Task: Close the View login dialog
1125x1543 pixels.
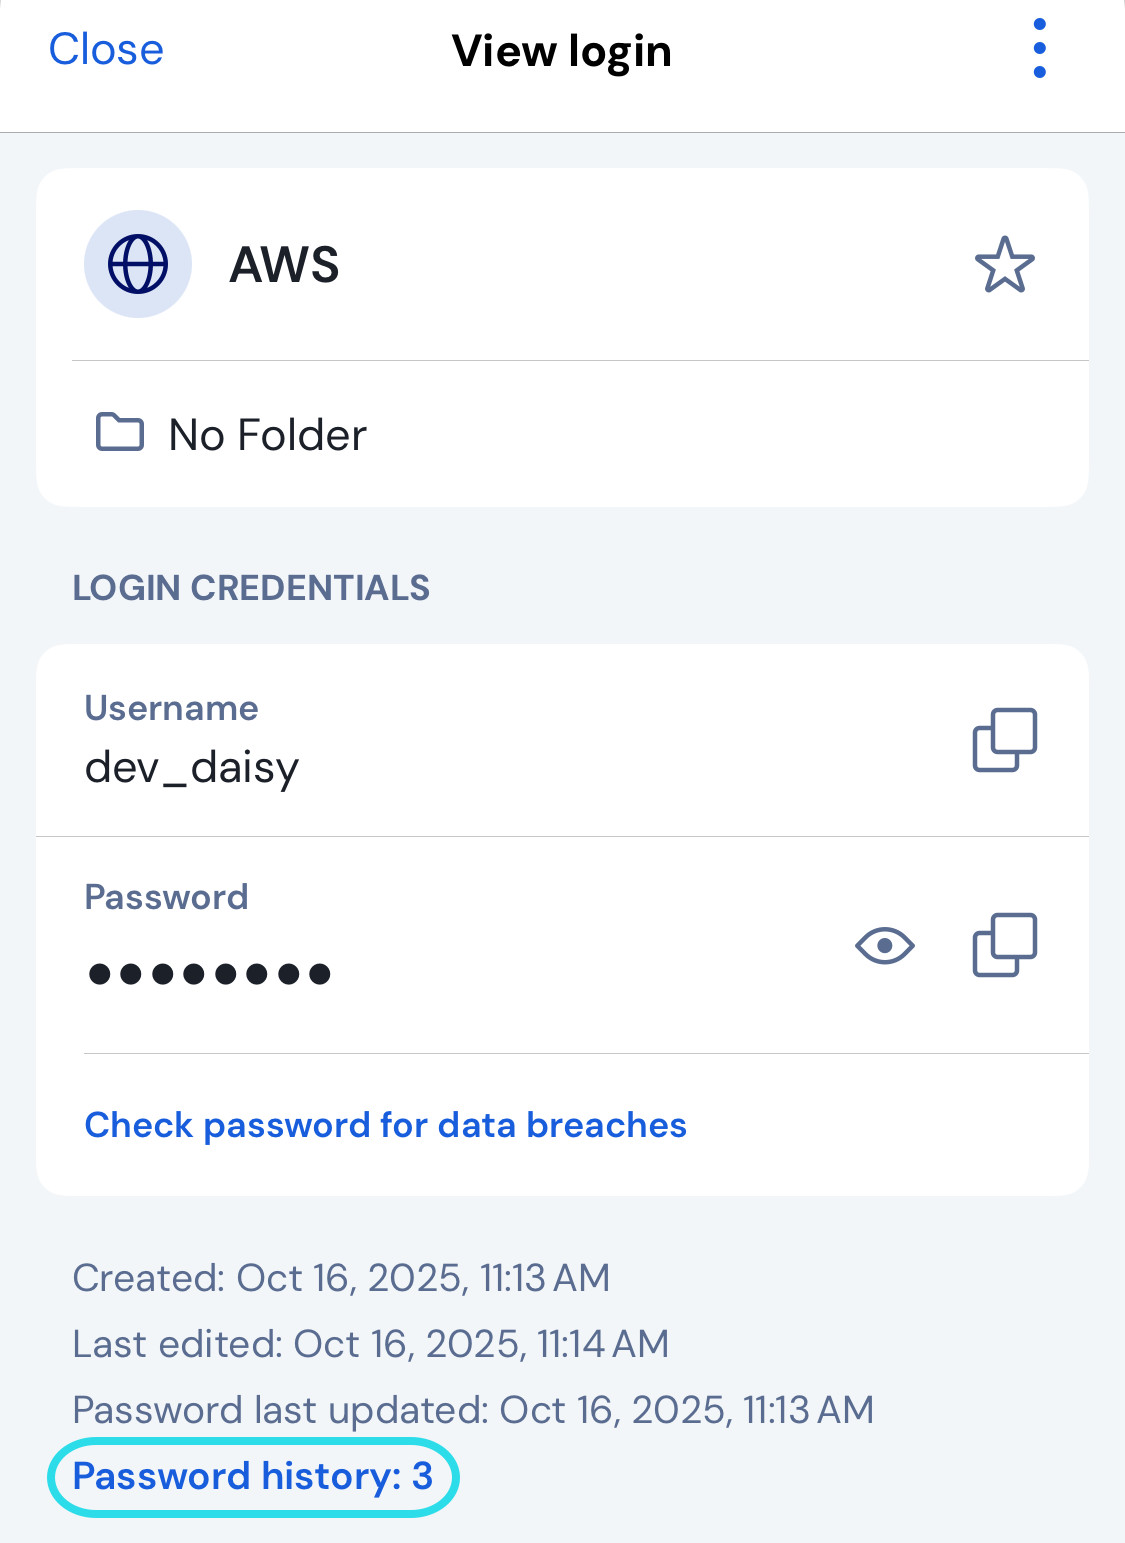Action: coord(106,50)
